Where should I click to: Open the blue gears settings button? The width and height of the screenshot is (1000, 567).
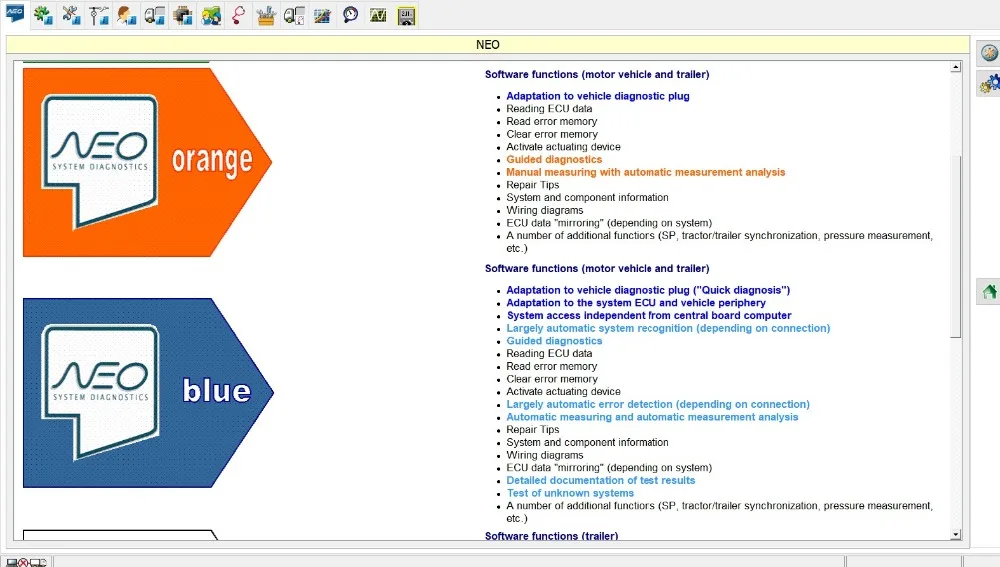tap(990, 84)
